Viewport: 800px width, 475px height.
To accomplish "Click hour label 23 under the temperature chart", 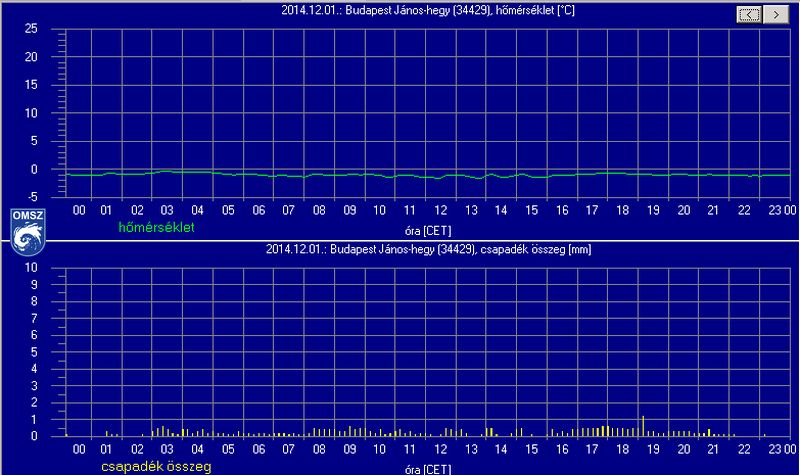I will (x=774, y=210).
